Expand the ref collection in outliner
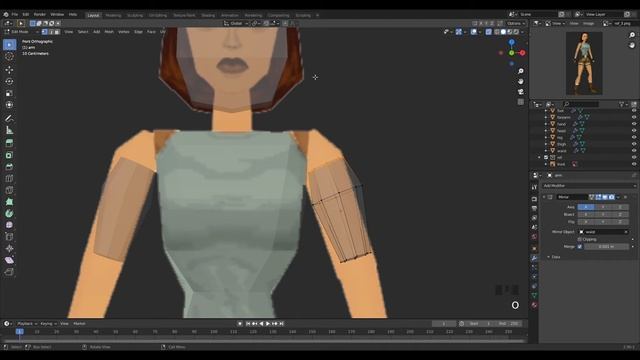The width and height of the screenshot is (640, 360). (x=539, y=157)
